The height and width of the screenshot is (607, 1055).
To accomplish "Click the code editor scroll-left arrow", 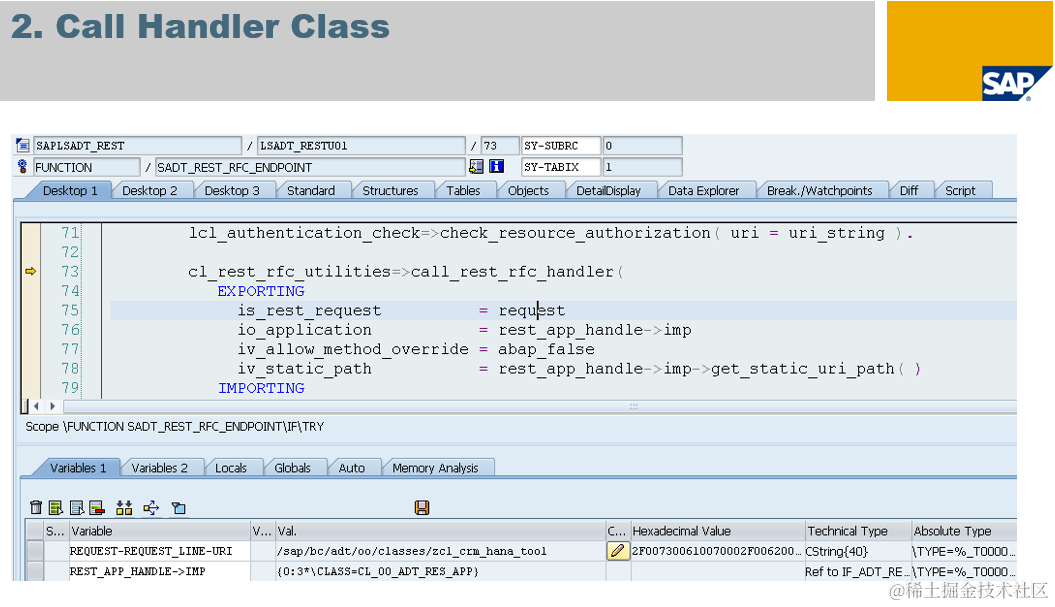I will coord(36,406).
